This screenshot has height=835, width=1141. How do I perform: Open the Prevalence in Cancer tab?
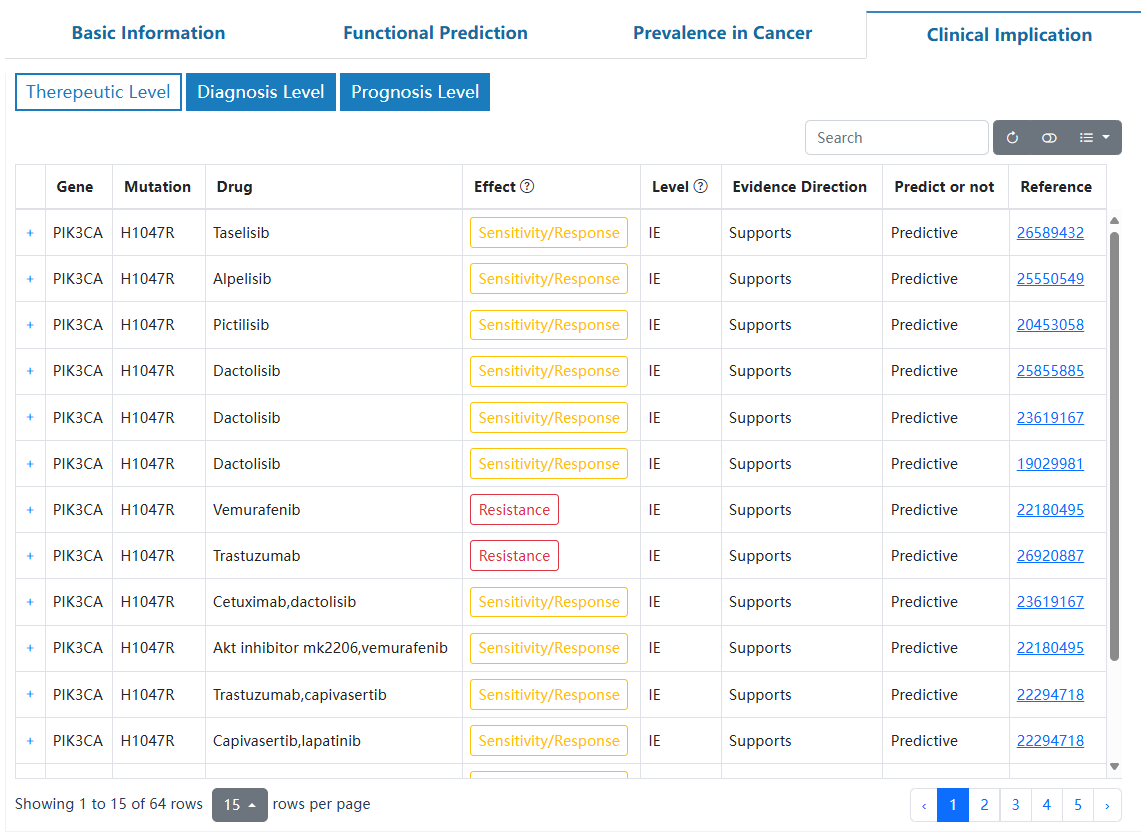722,33
